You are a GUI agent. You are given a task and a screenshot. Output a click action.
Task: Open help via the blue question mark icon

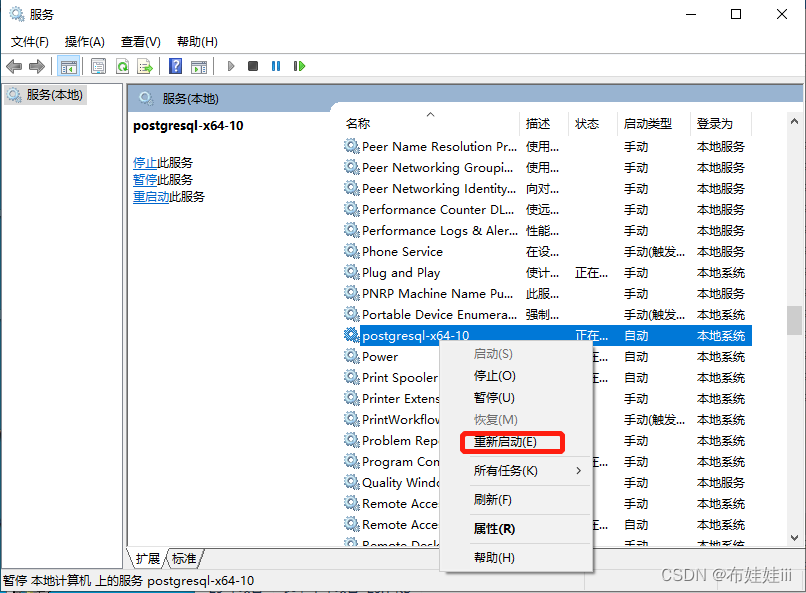pos(174,66)
